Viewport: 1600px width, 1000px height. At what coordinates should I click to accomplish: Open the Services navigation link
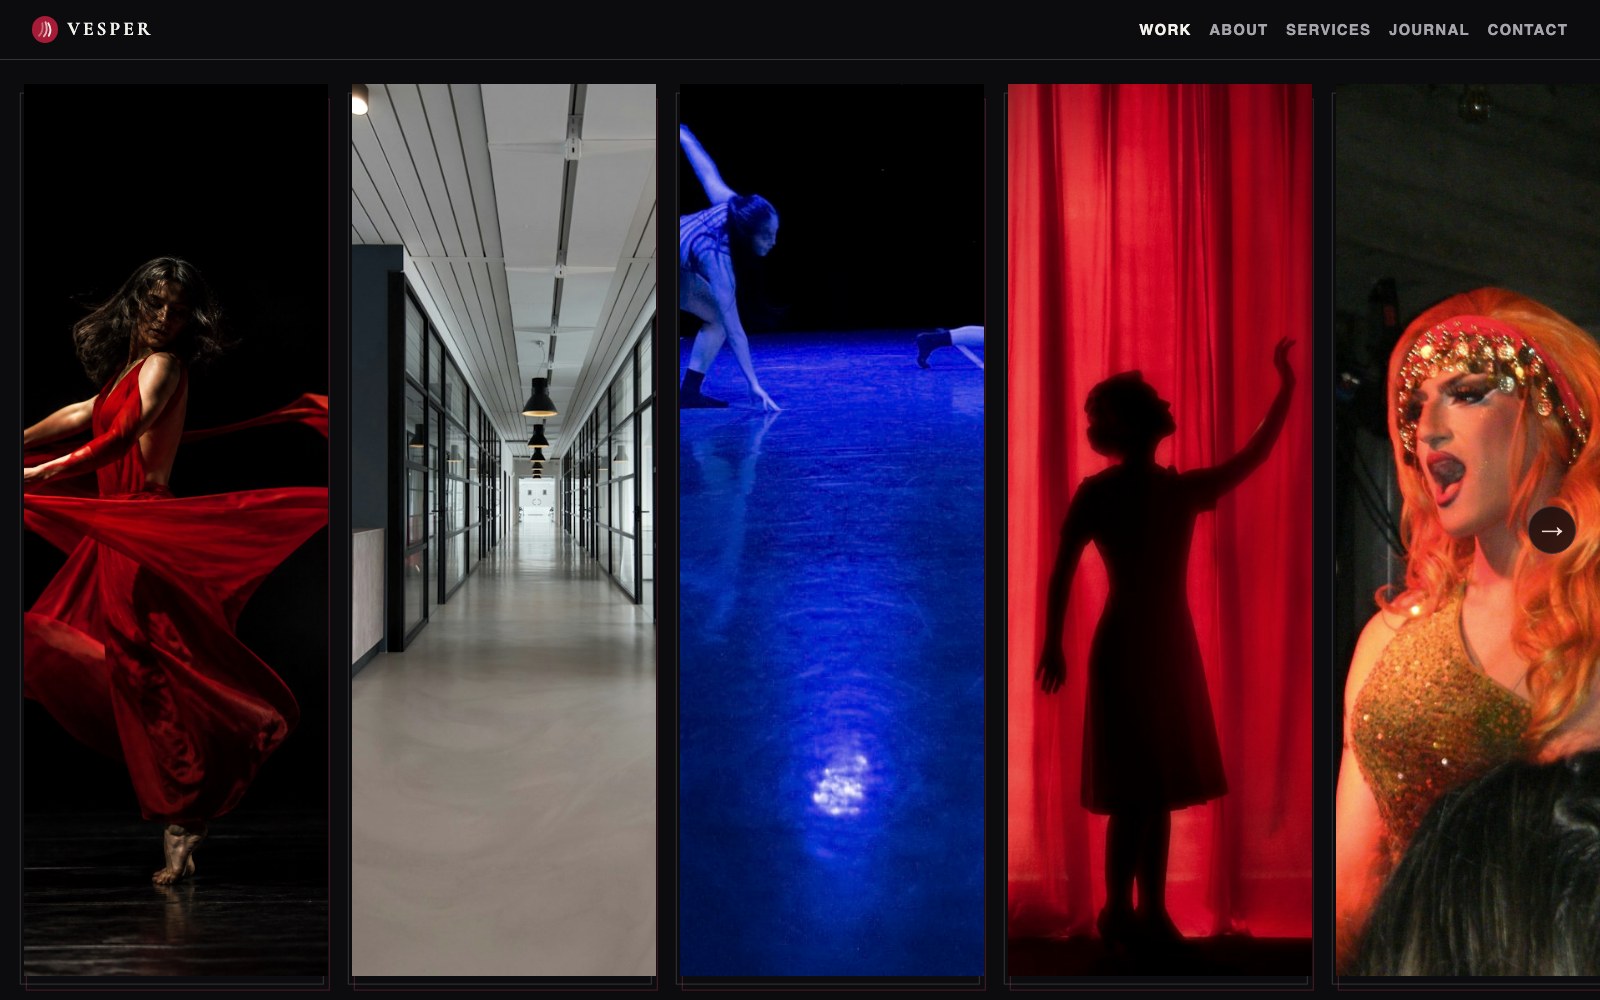tap(1328, 30)
